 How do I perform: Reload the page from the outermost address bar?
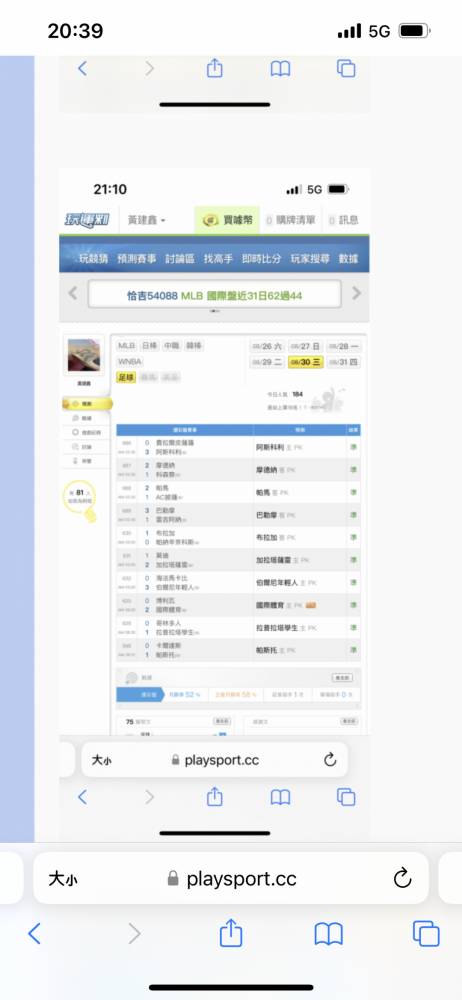click(402, 879)
